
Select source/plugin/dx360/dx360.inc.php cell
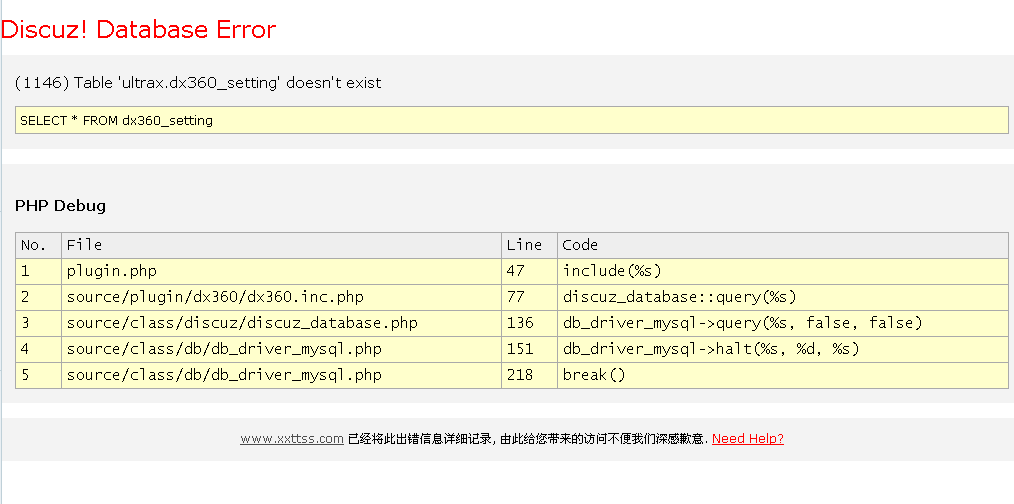[x=281, y=297]
